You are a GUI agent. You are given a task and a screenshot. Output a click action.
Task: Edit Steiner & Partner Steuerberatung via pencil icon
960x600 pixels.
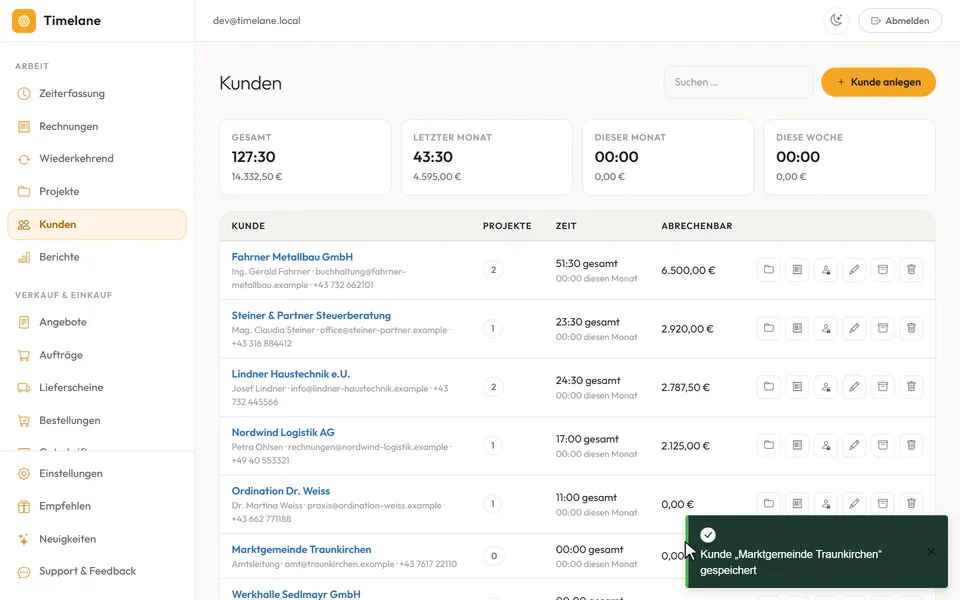point(854,328)
